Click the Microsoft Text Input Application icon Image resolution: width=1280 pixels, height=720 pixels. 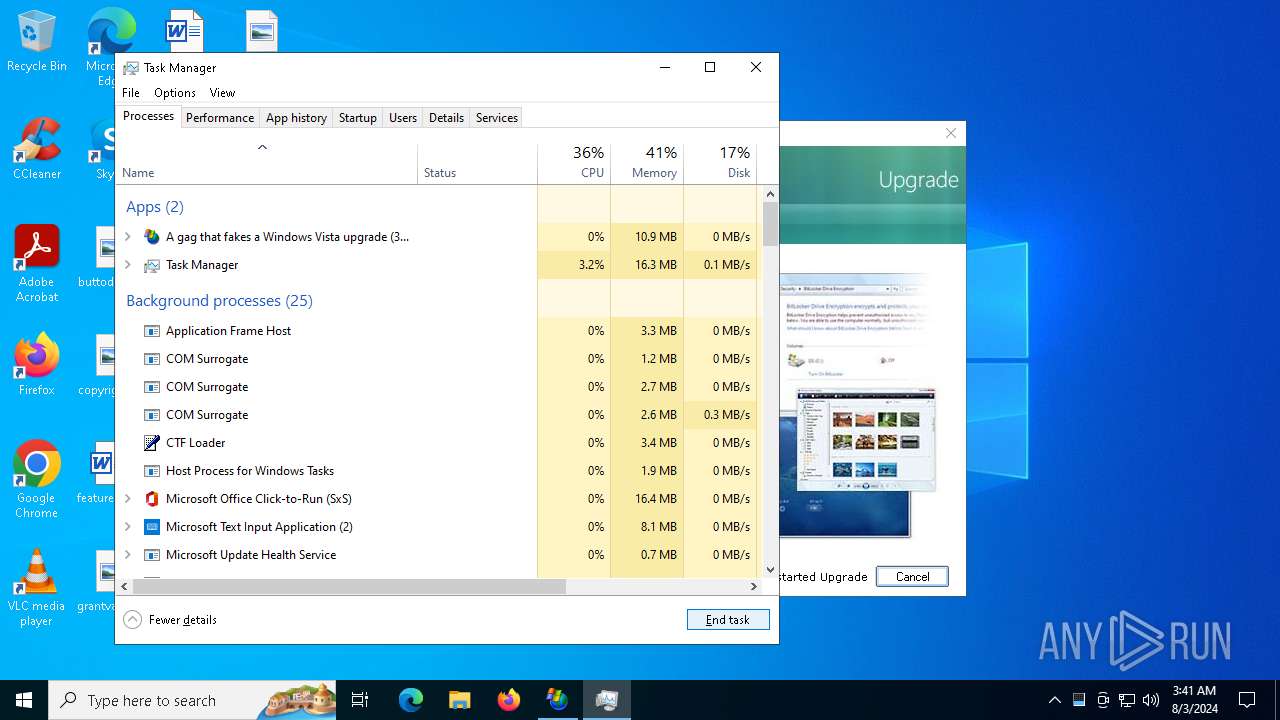(152, 527)
